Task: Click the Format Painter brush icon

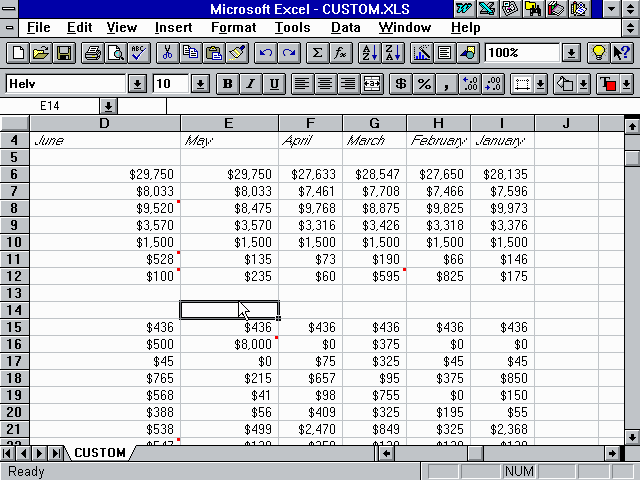Action: click(237, 53)
